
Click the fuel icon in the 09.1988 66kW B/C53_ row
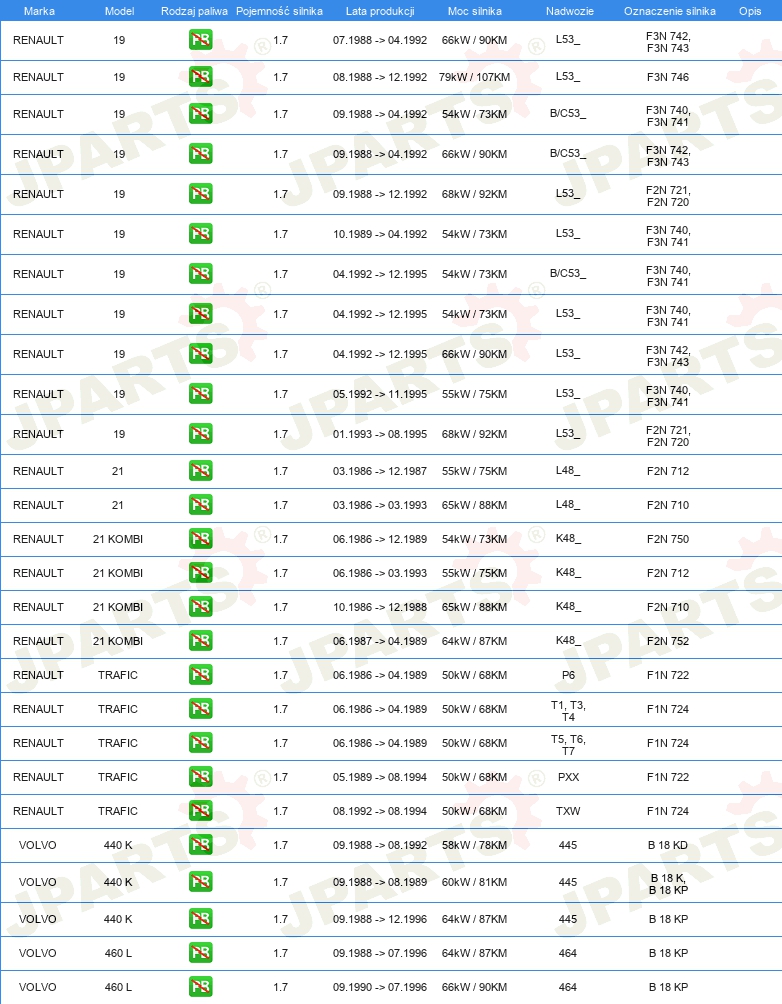pyautogui.click(x=200, y=154)
